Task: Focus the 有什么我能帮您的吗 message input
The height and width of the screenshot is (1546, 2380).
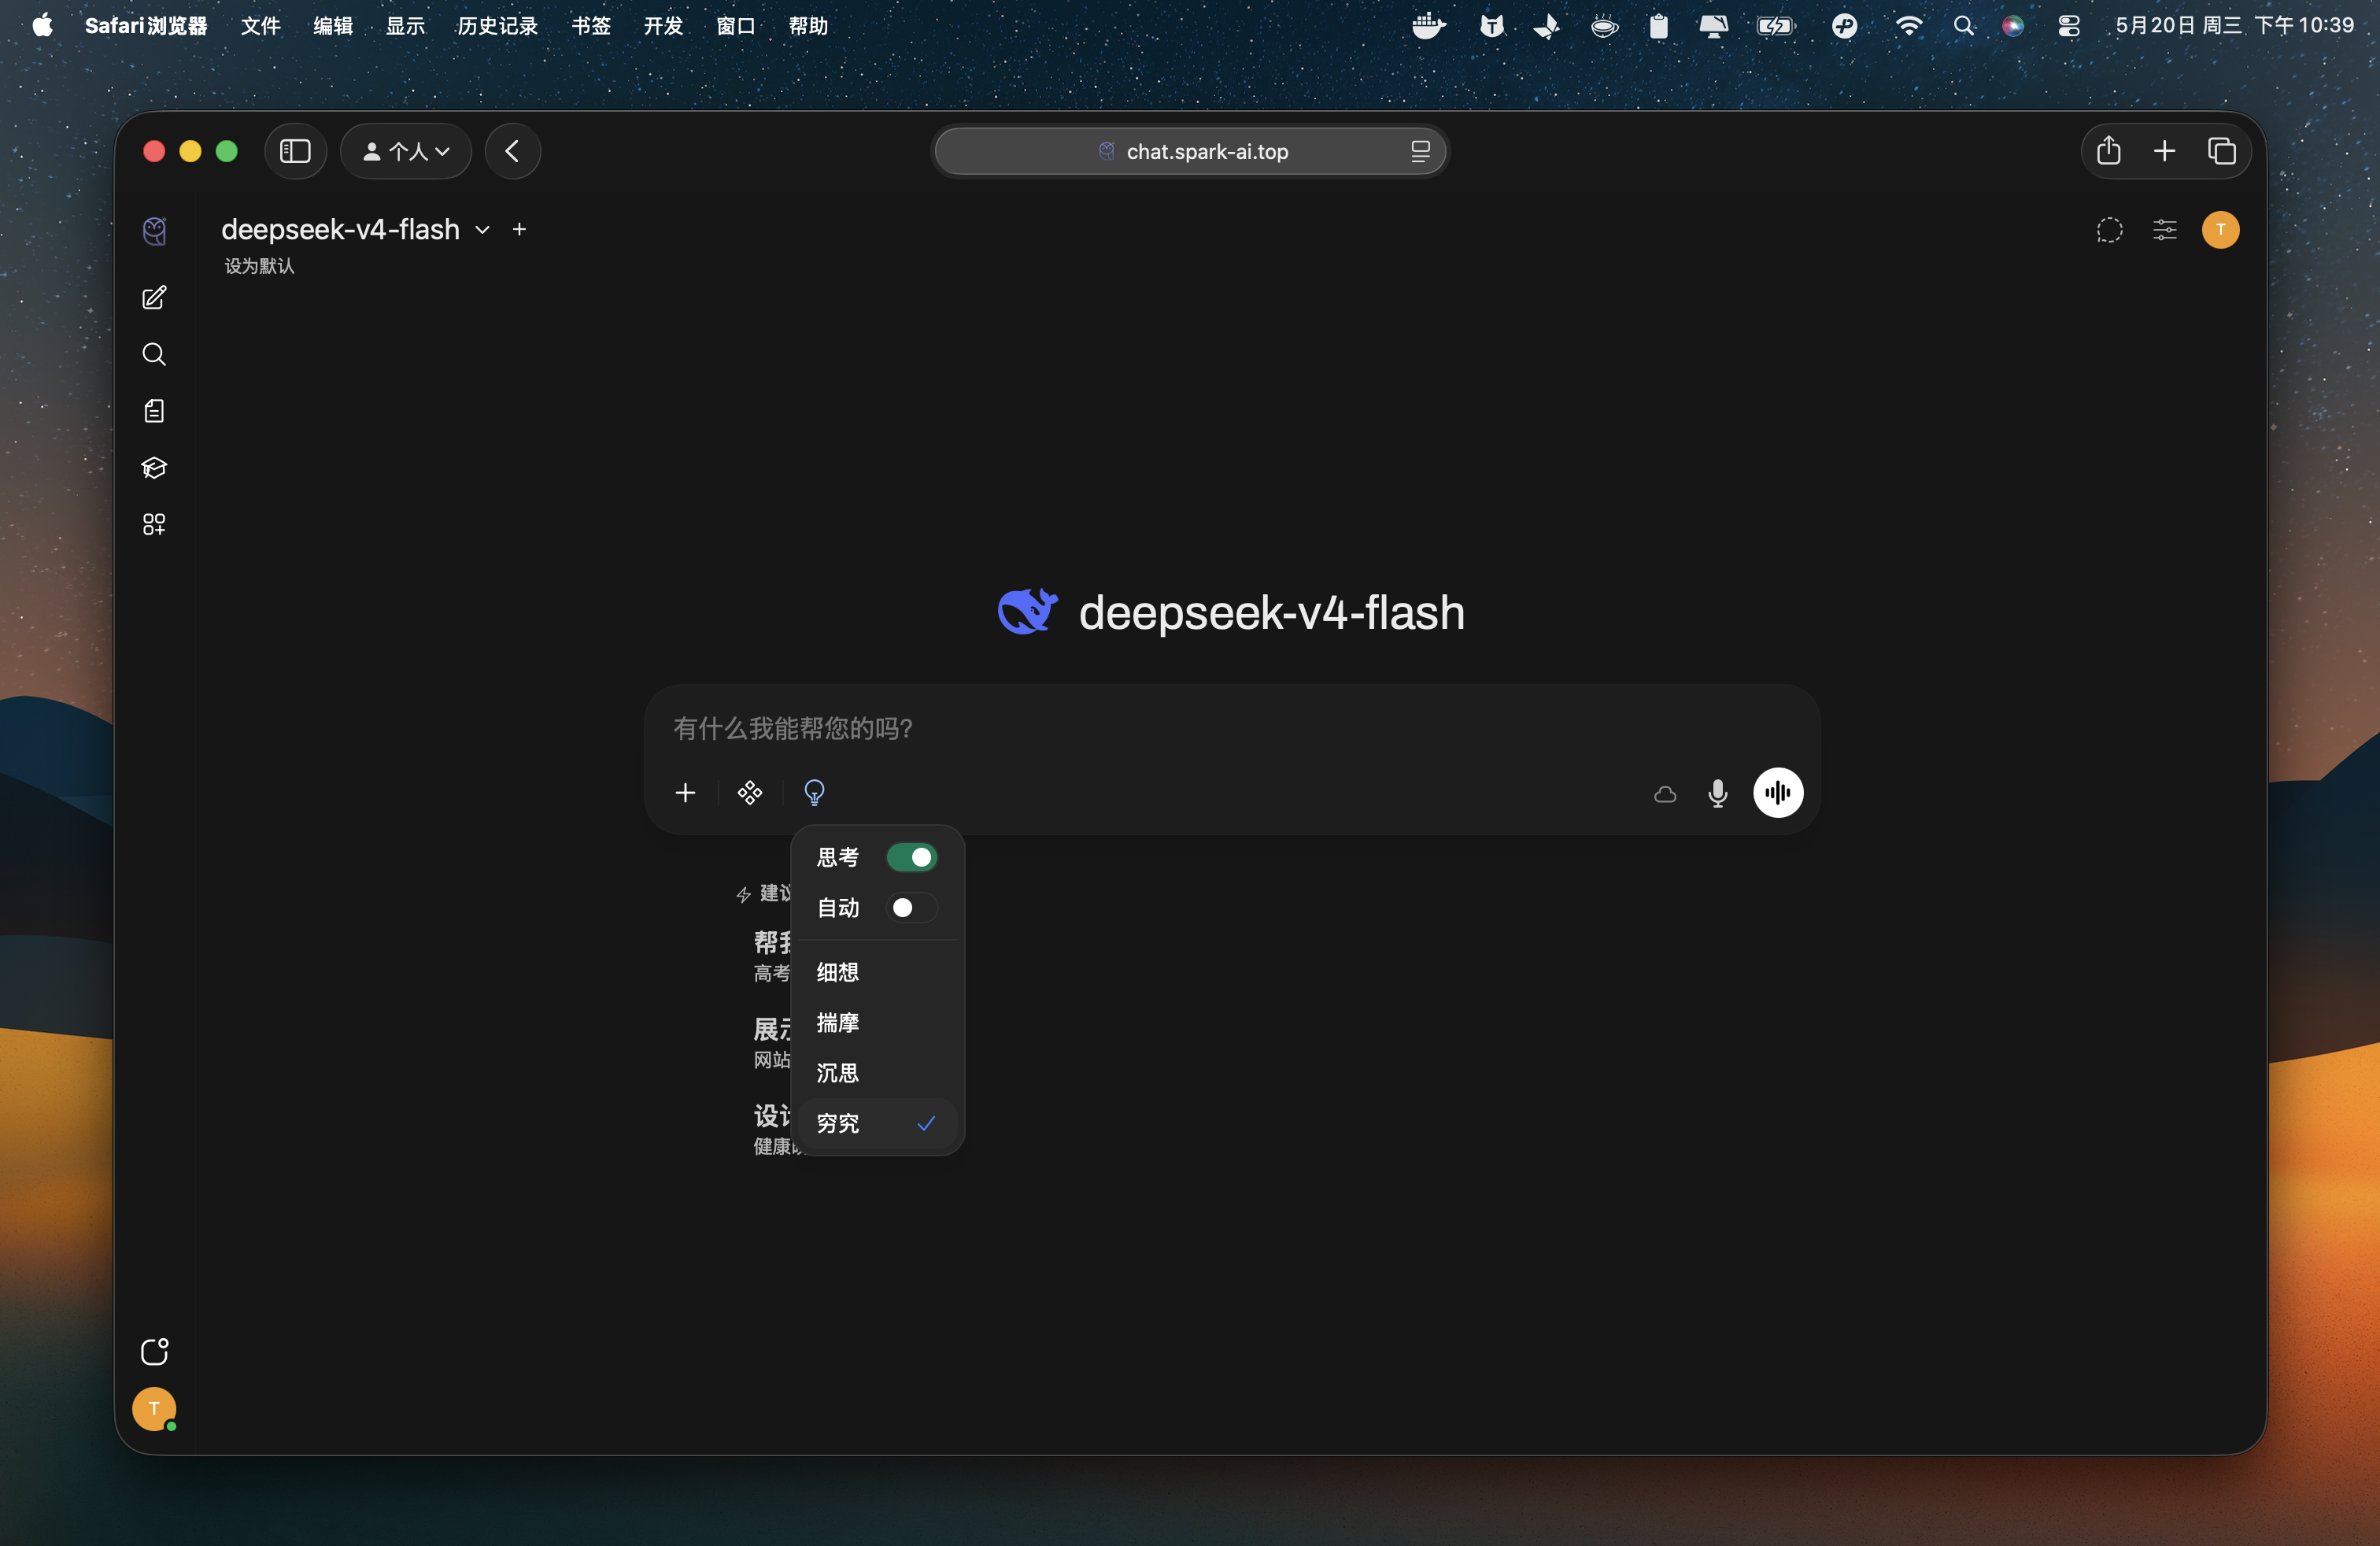Action: point(1230,728)
